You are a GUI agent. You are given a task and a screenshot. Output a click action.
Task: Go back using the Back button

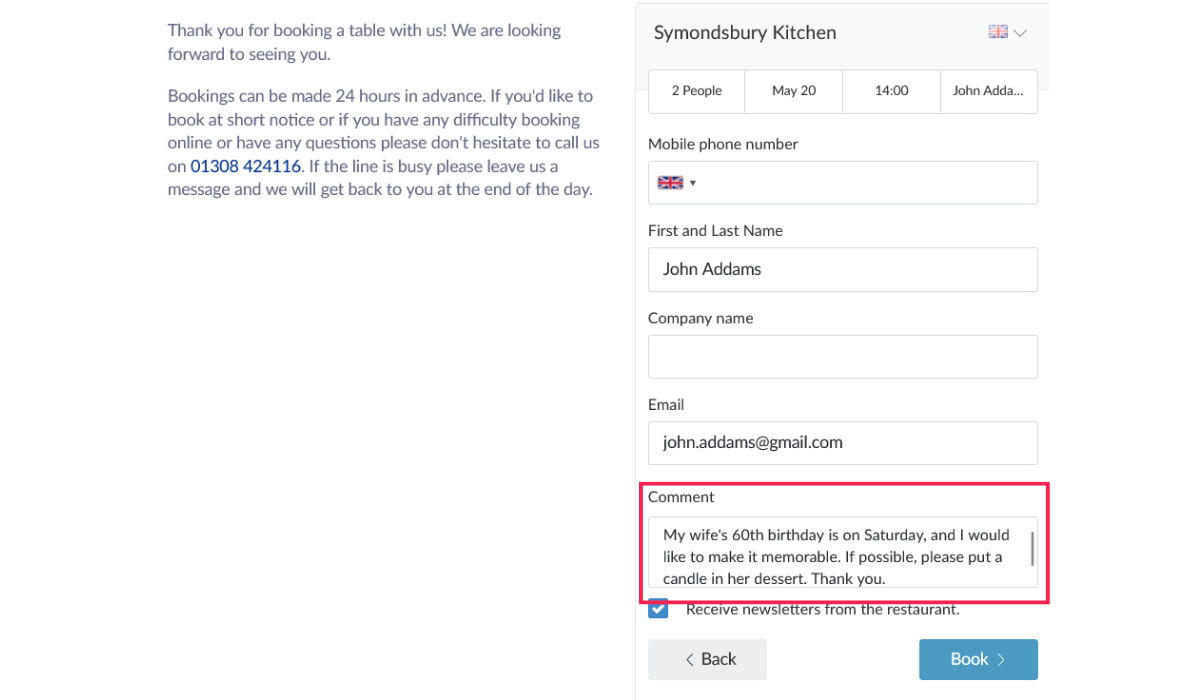[x=707, y=659]
